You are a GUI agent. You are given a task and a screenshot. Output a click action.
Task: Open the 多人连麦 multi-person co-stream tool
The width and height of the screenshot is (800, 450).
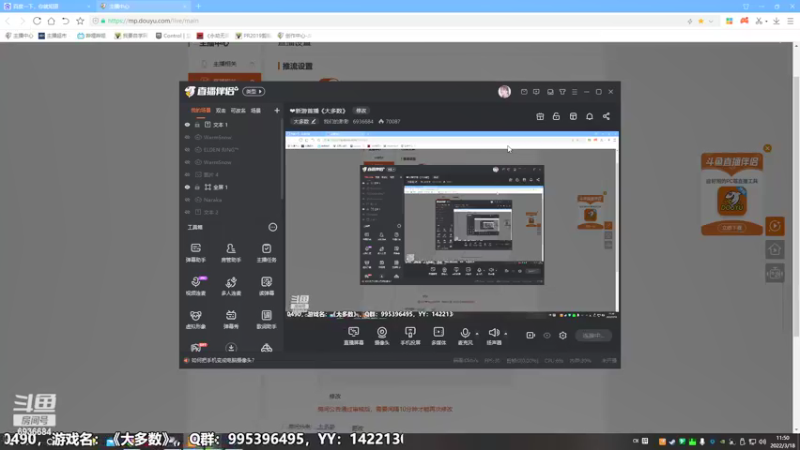[231, 286]
